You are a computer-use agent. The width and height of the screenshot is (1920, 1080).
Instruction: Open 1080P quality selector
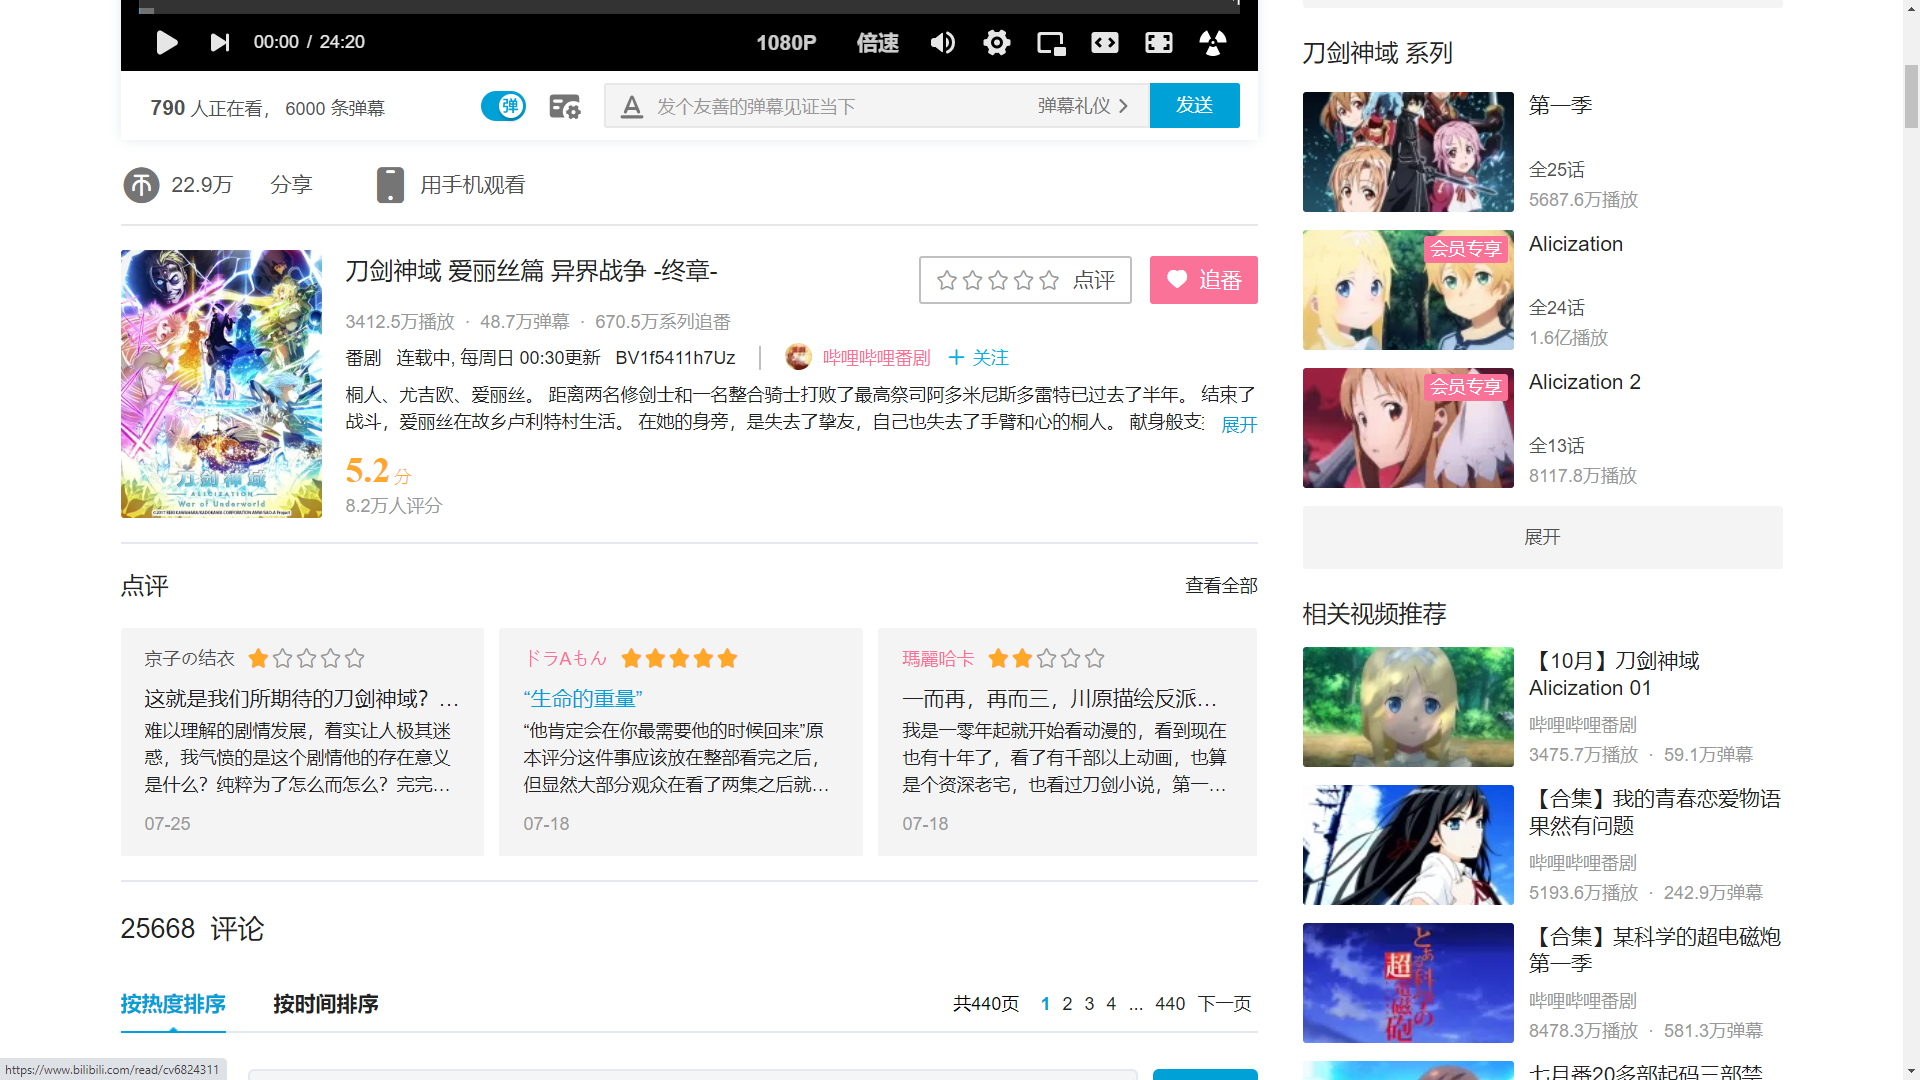[x=786, y=43]
